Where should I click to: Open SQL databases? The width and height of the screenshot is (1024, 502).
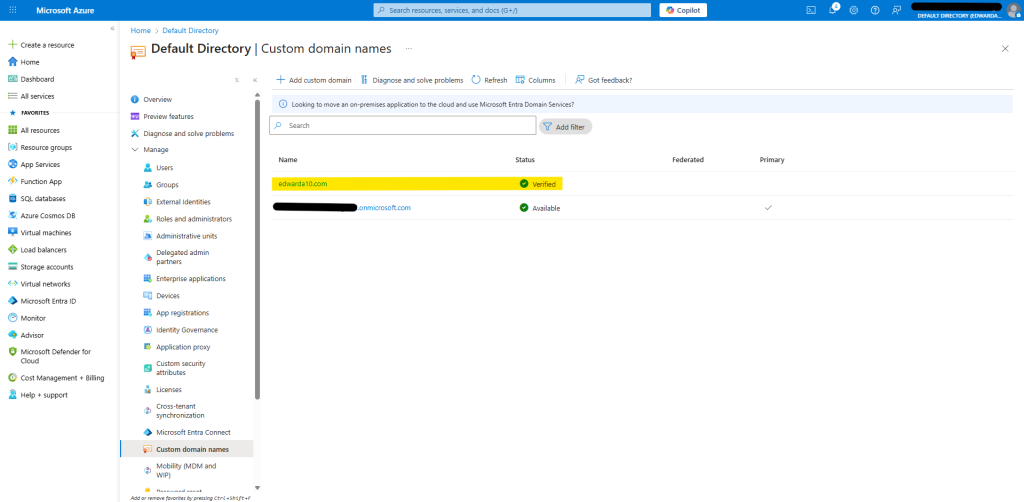coord(37,198)
